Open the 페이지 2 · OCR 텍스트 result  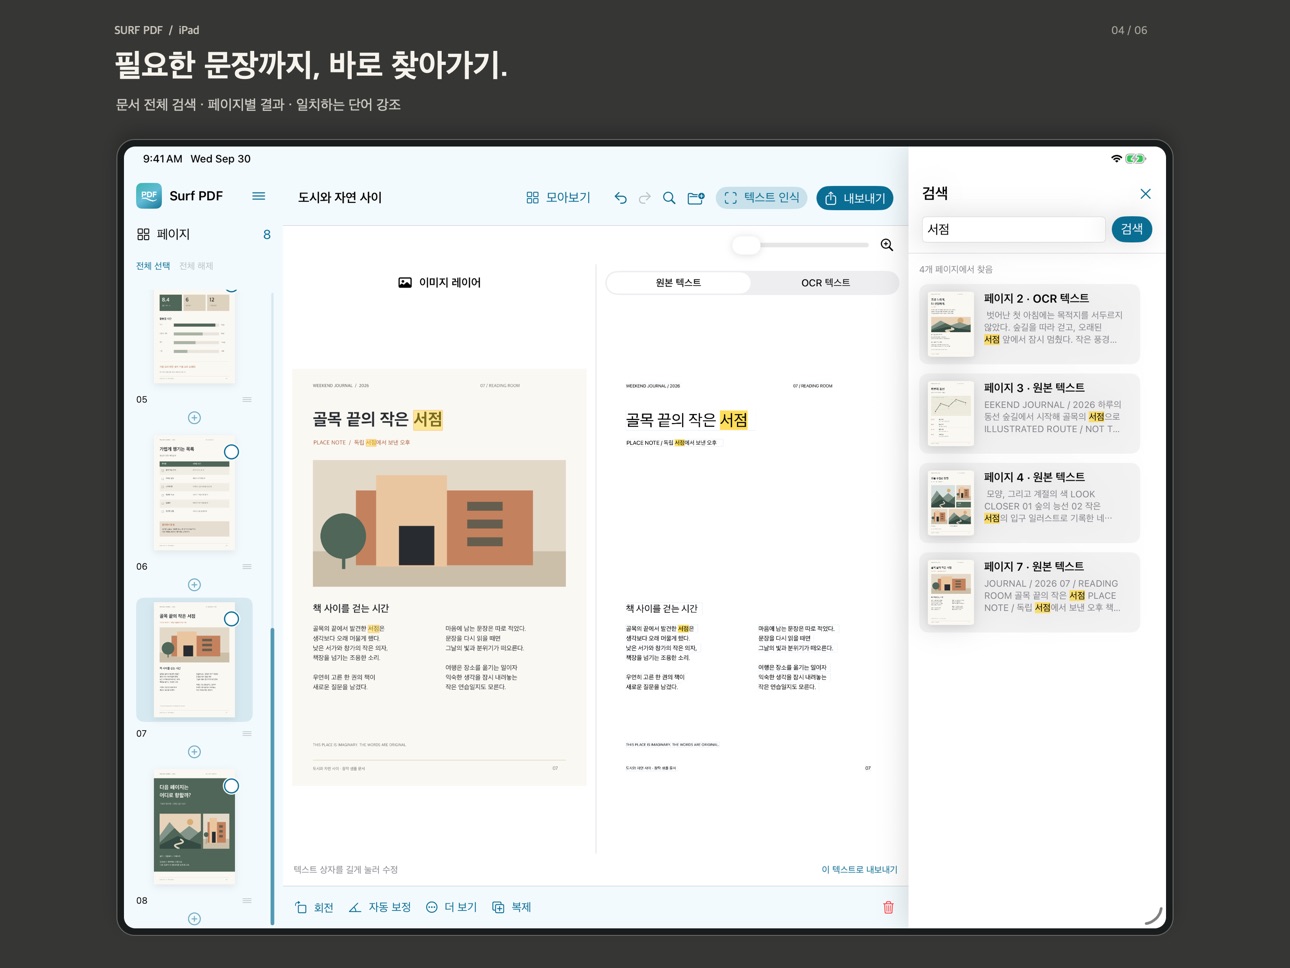(x=1029, y=324)
